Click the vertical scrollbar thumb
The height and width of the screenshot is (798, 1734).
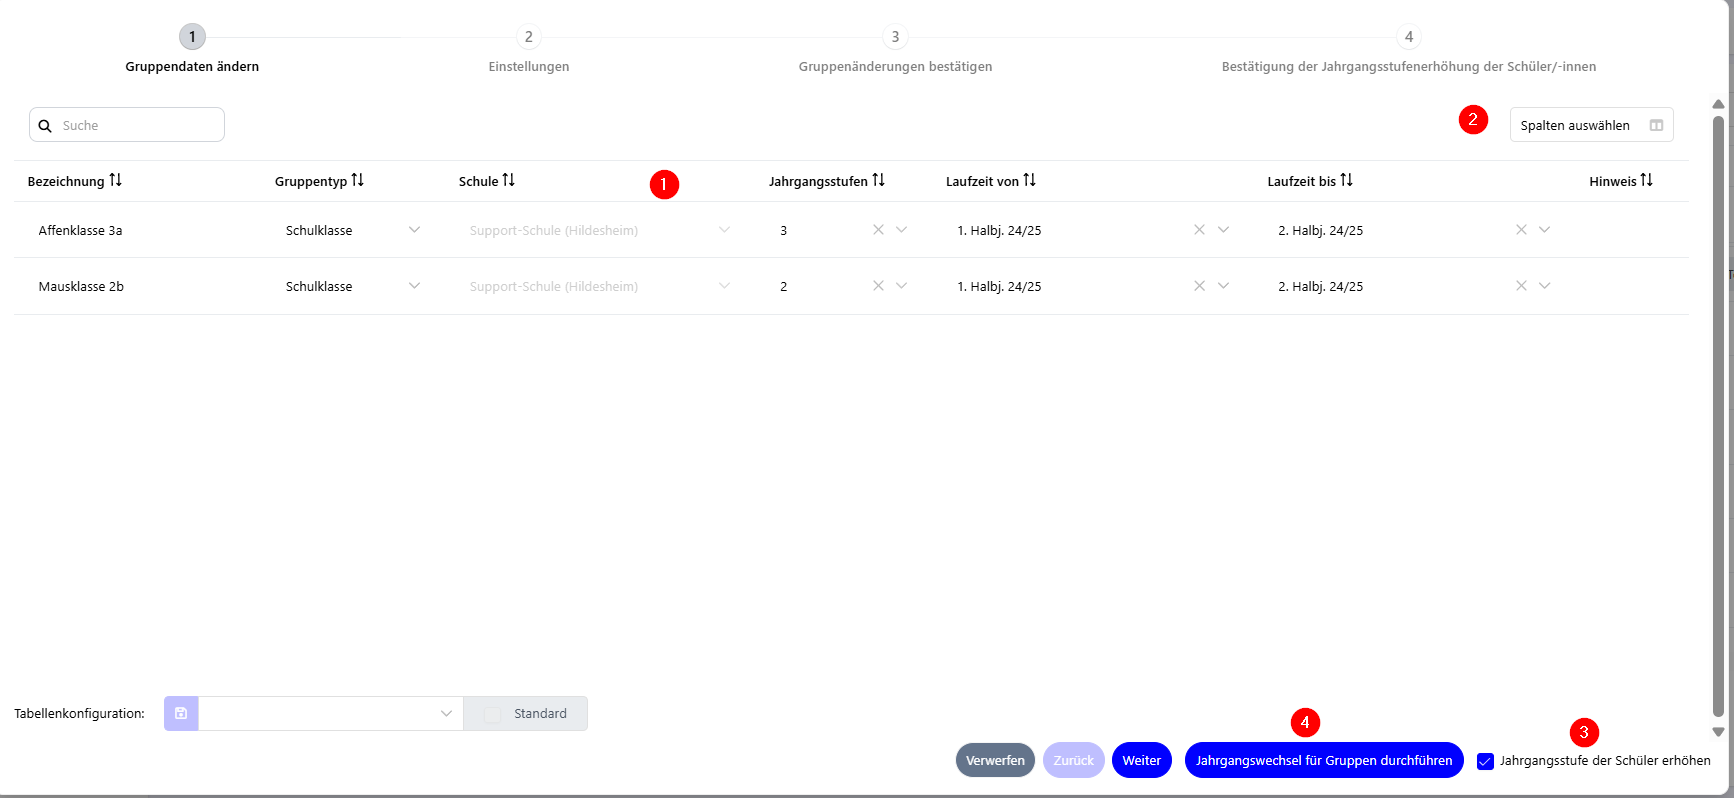pyautogui.click(x=1718, y=416)
